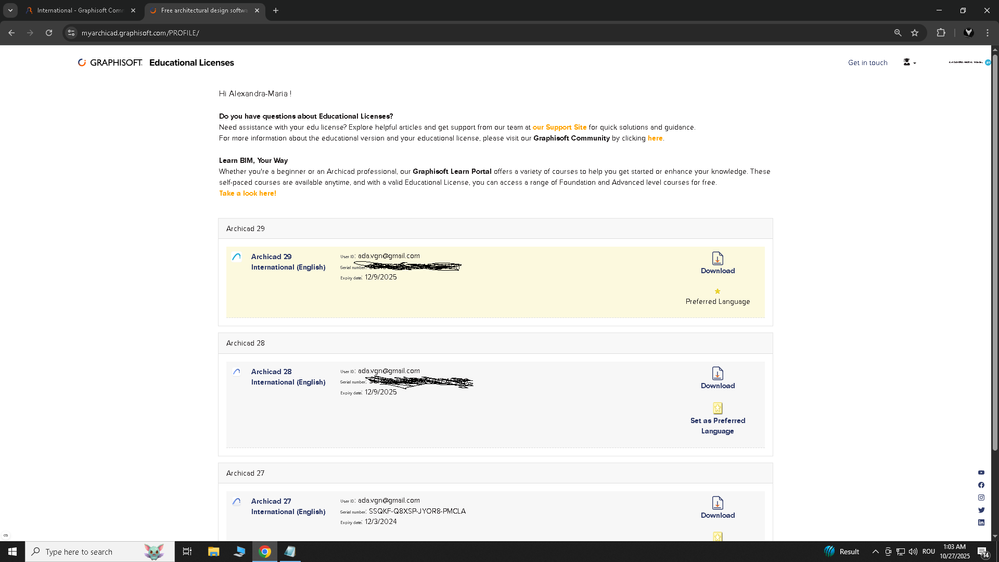Bookmark this page with the star icon
This screenshot has height=562, width=999.
tap(915, 32)
